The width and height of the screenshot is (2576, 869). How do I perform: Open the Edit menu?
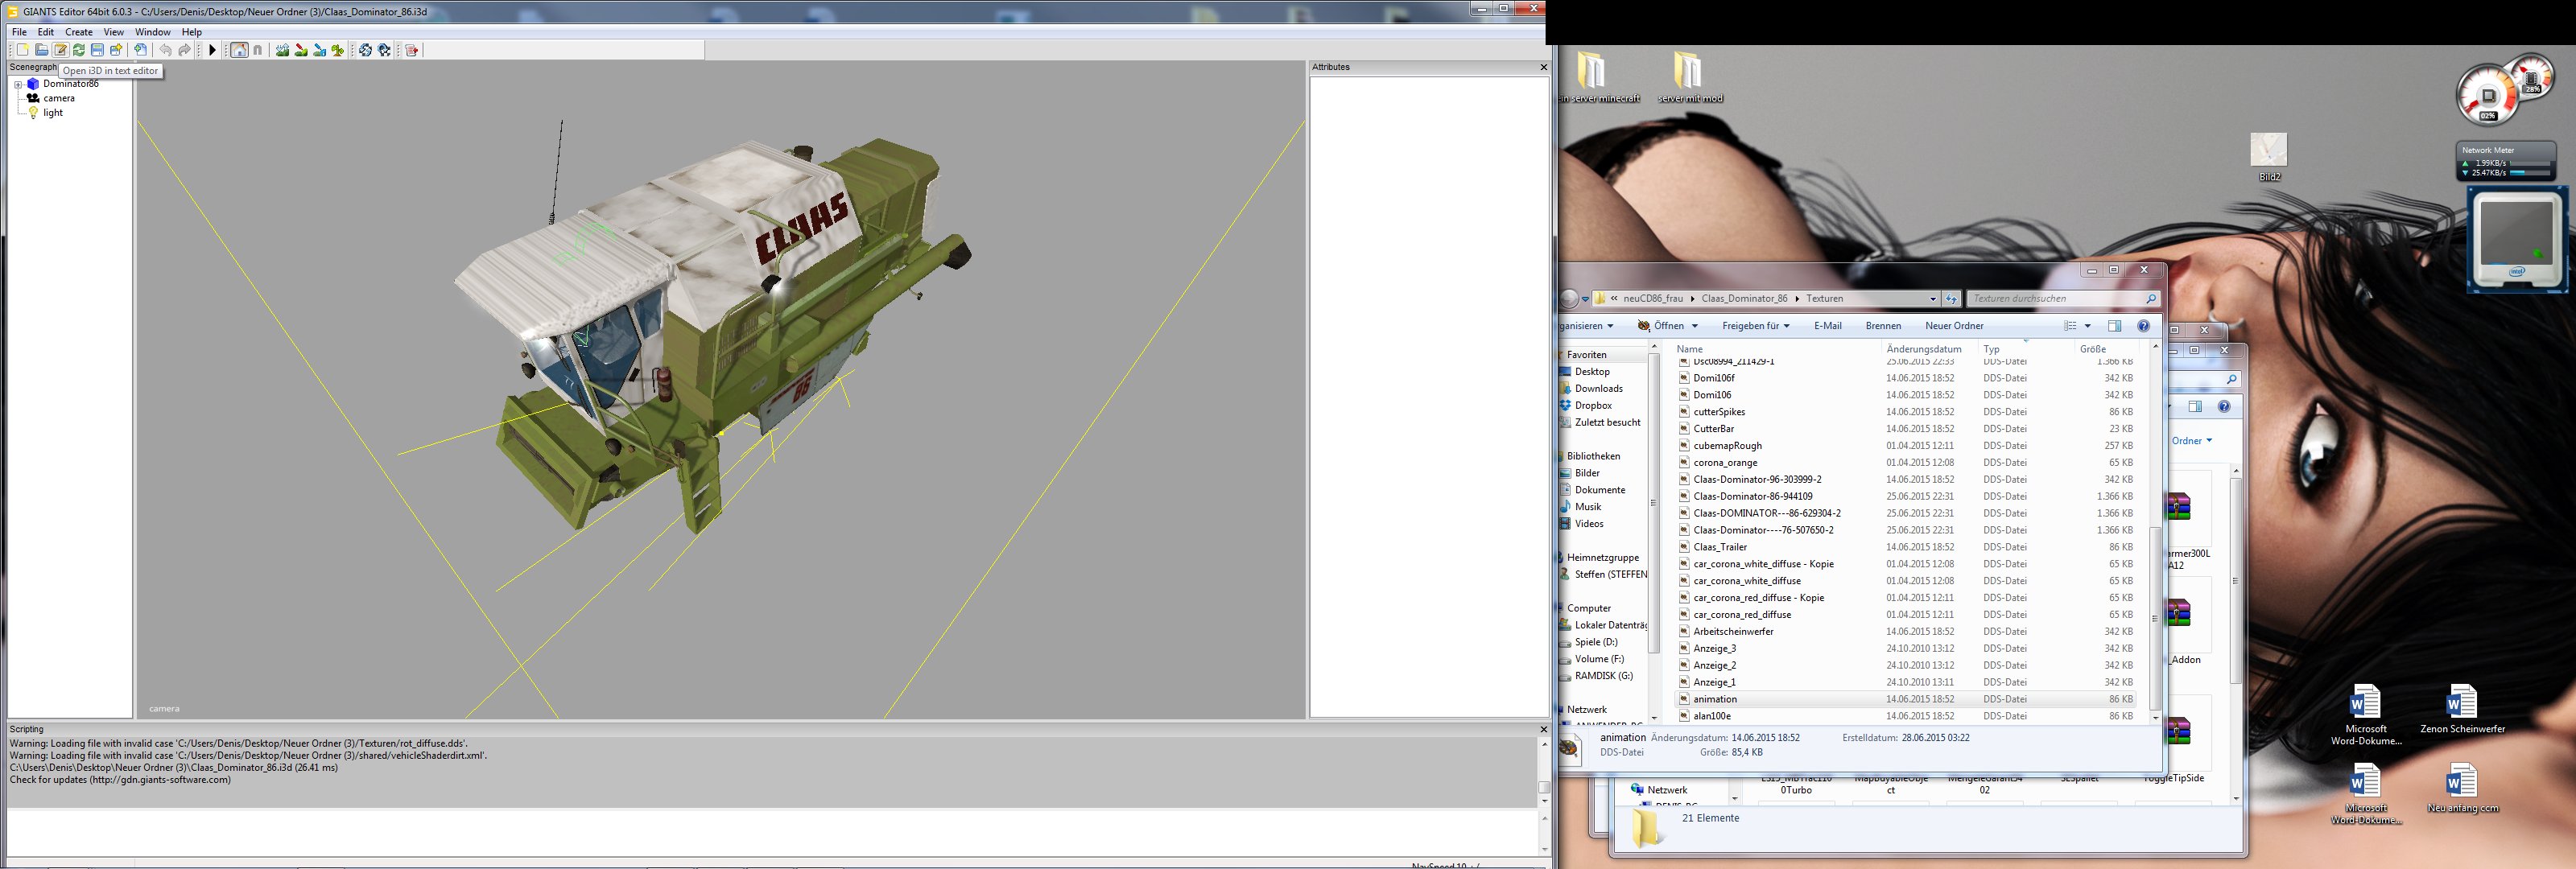(x=46, y=32)
